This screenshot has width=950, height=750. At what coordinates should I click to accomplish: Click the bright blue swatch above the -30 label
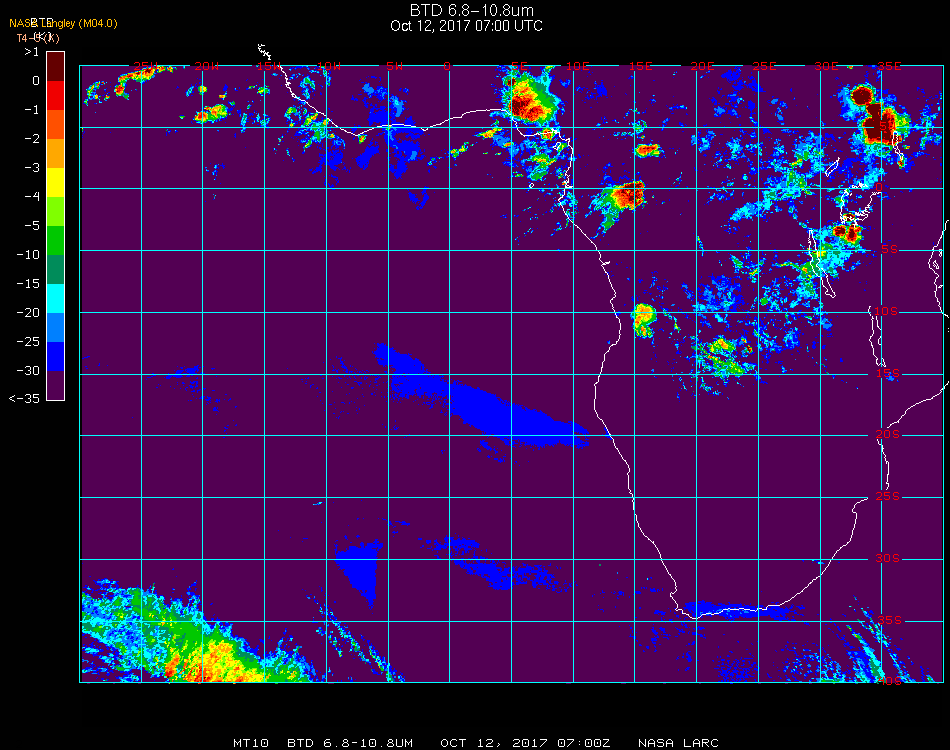point(55,357)
